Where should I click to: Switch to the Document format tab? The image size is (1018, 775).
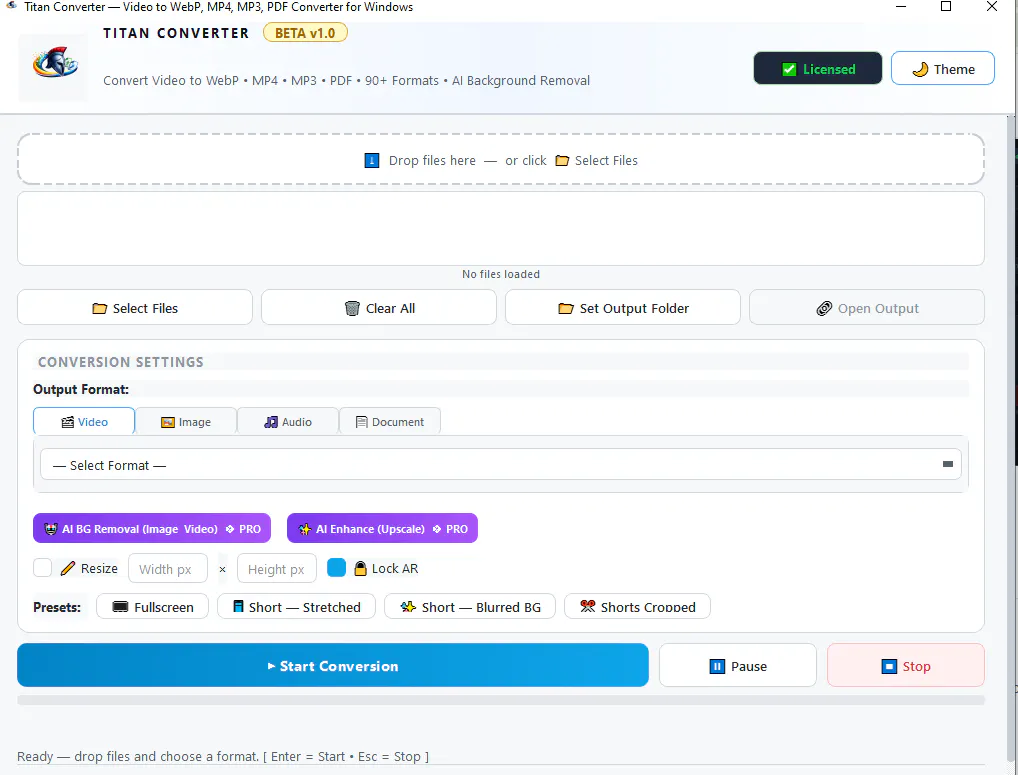[x=390, y=422]
